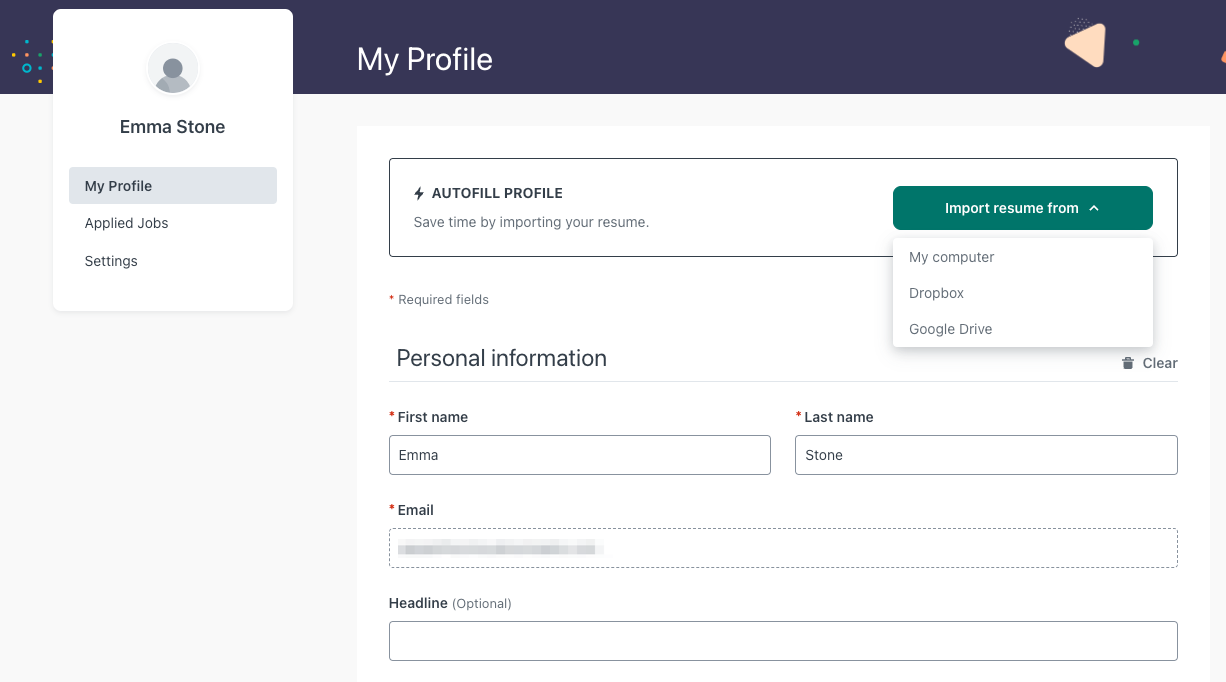Pick Google Drive from the import dropdown
This screenshot has height=682, width=1226.
click(x=950, y=329)
